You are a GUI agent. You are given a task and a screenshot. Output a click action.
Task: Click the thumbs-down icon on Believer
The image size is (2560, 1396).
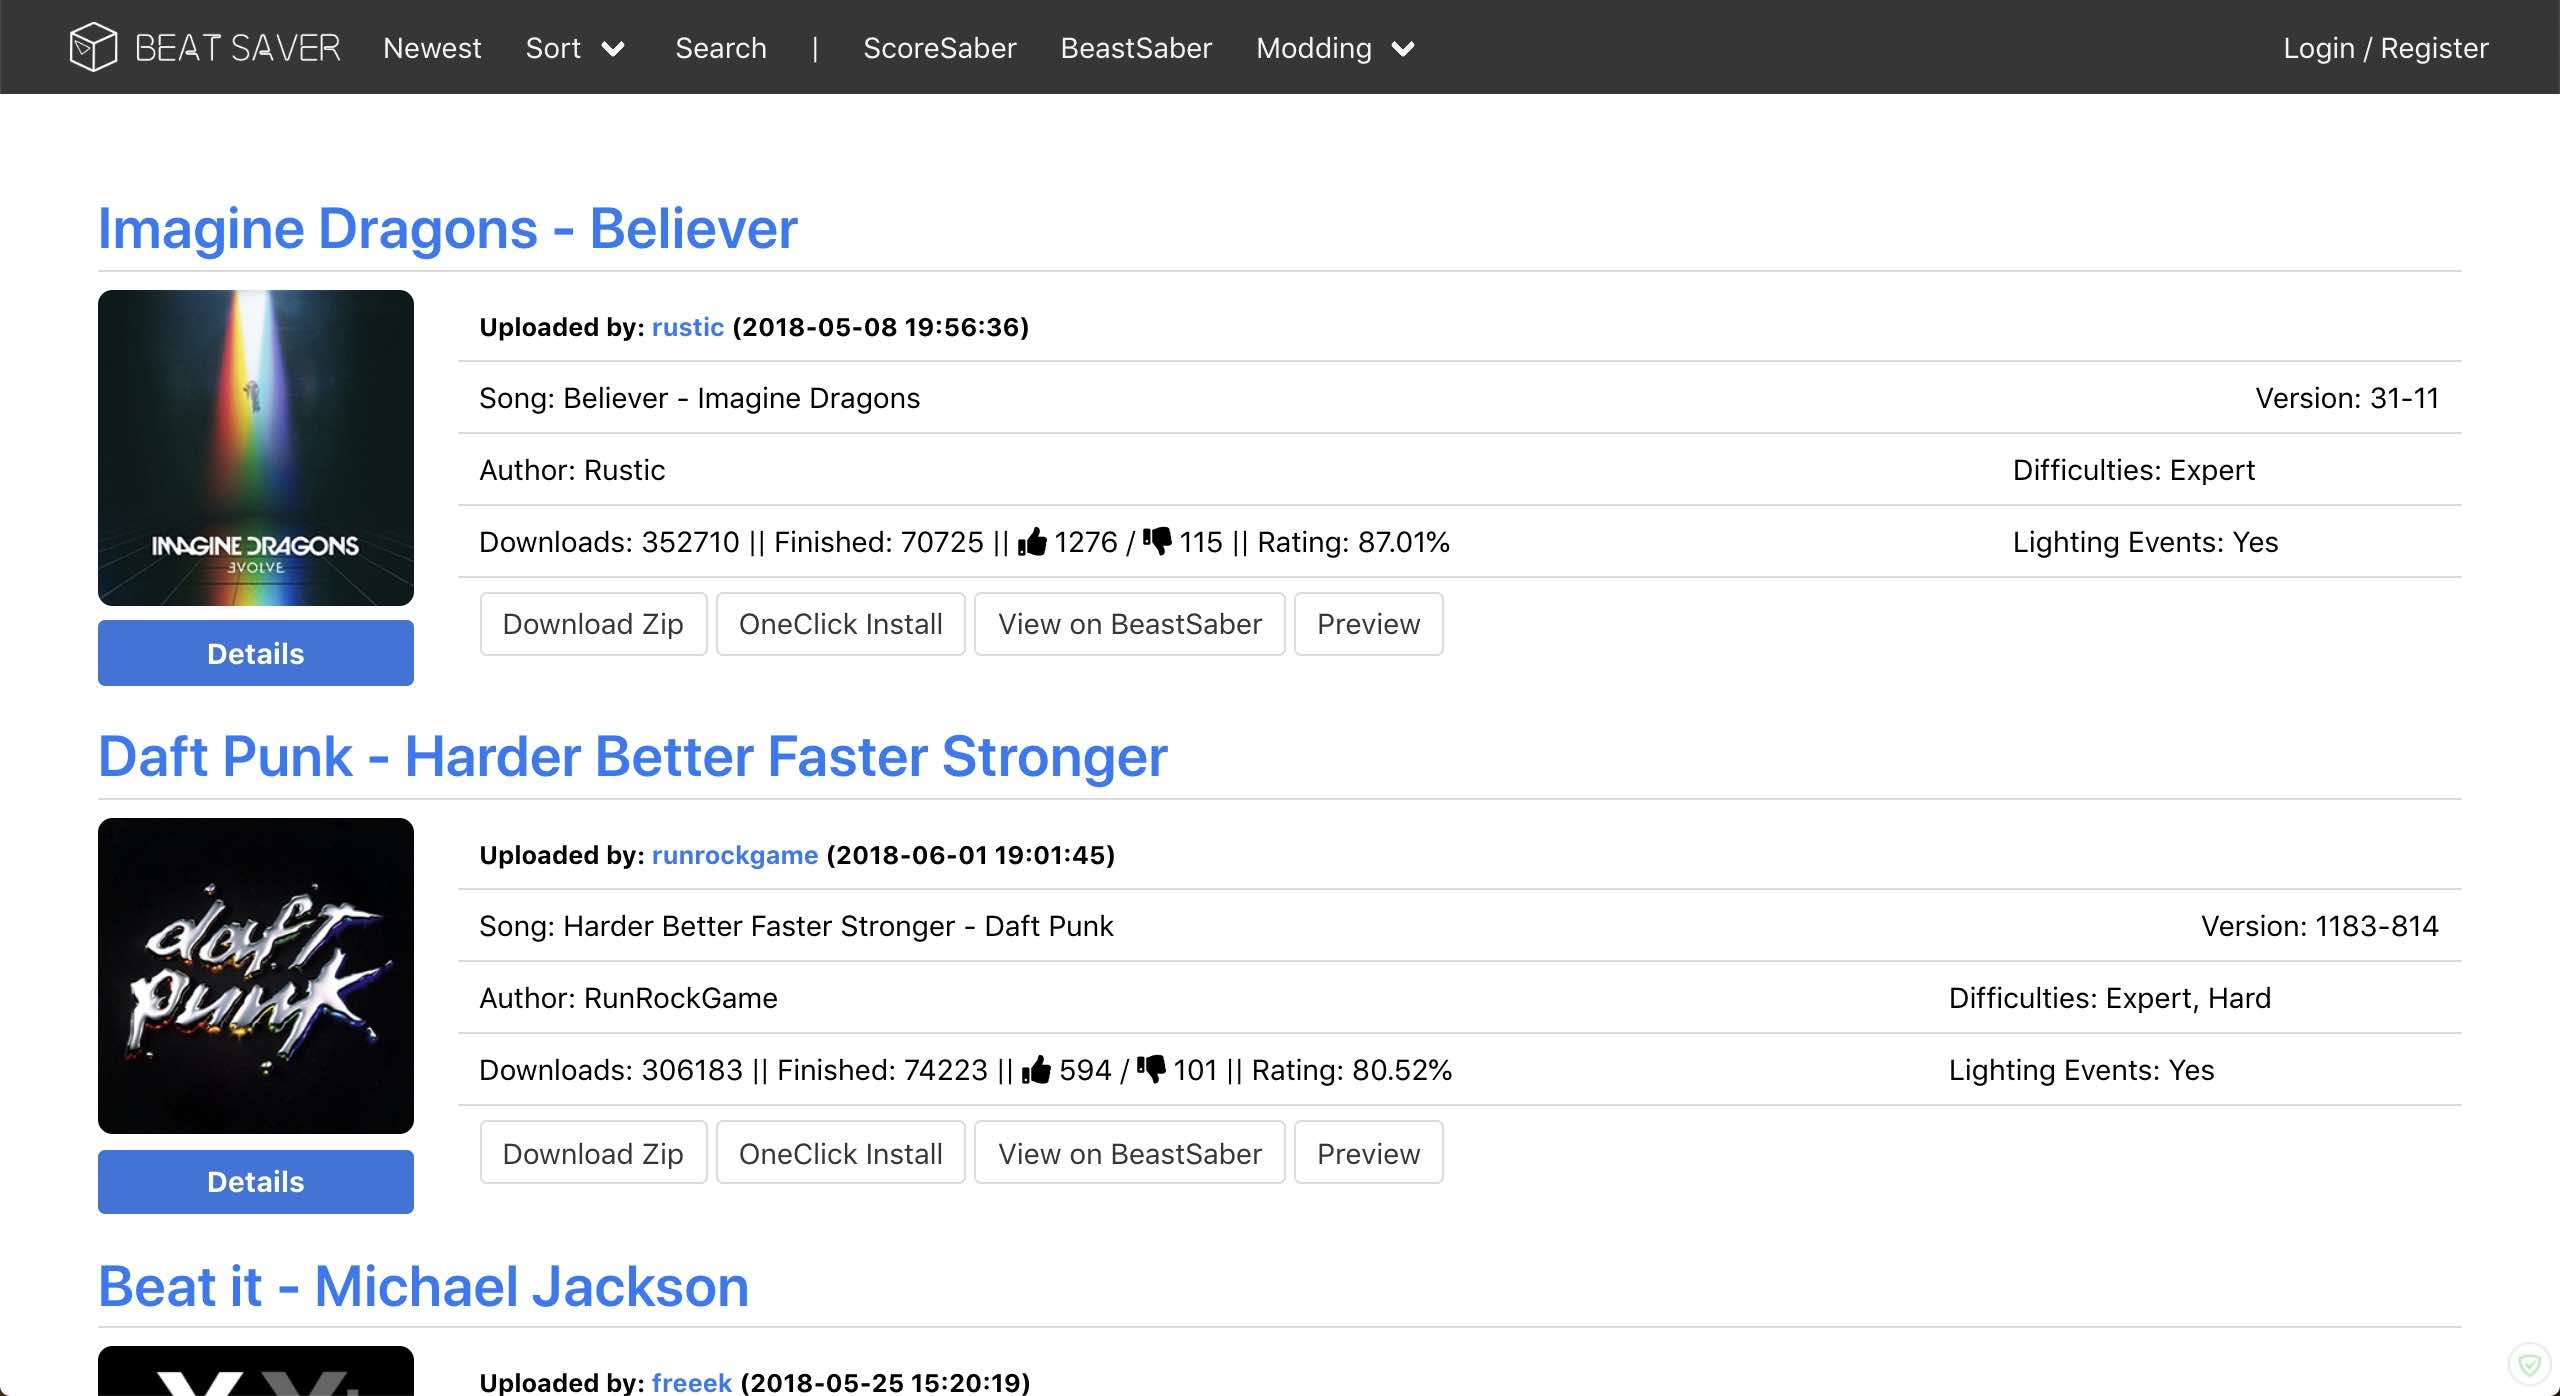coord(1157,541)
